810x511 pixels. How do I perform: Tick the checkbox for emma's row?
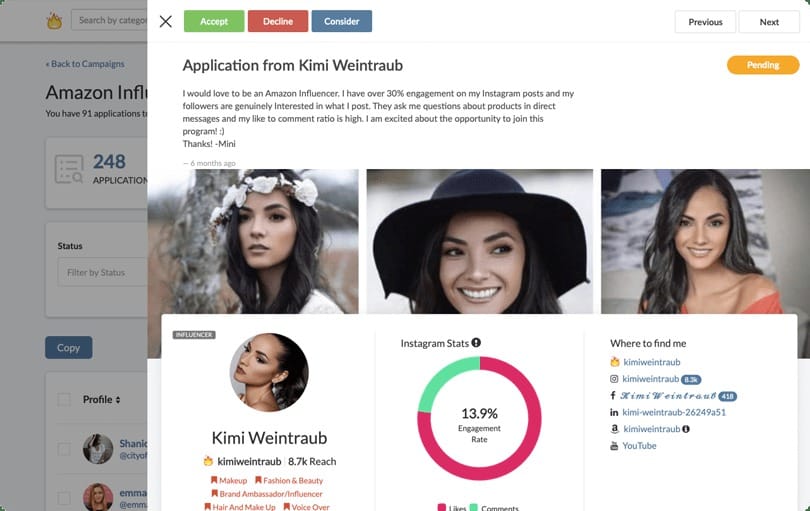point(64,497)
